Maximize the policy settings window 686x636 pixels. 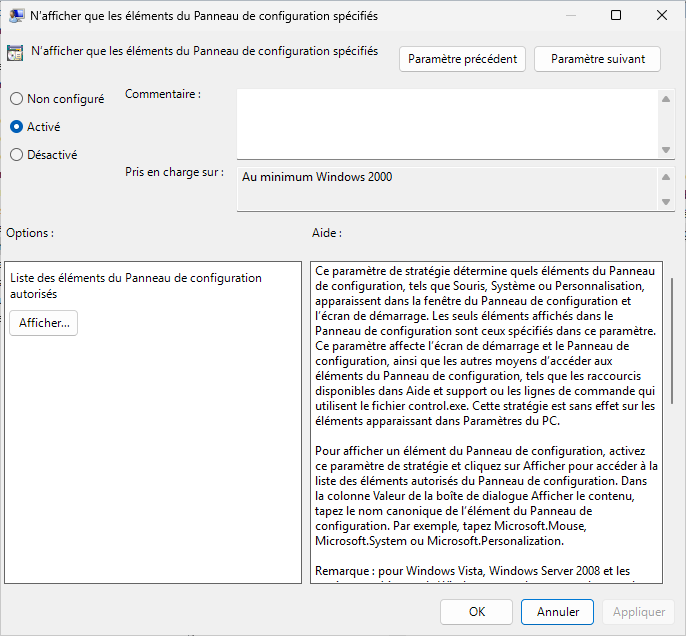click(616, 16)
